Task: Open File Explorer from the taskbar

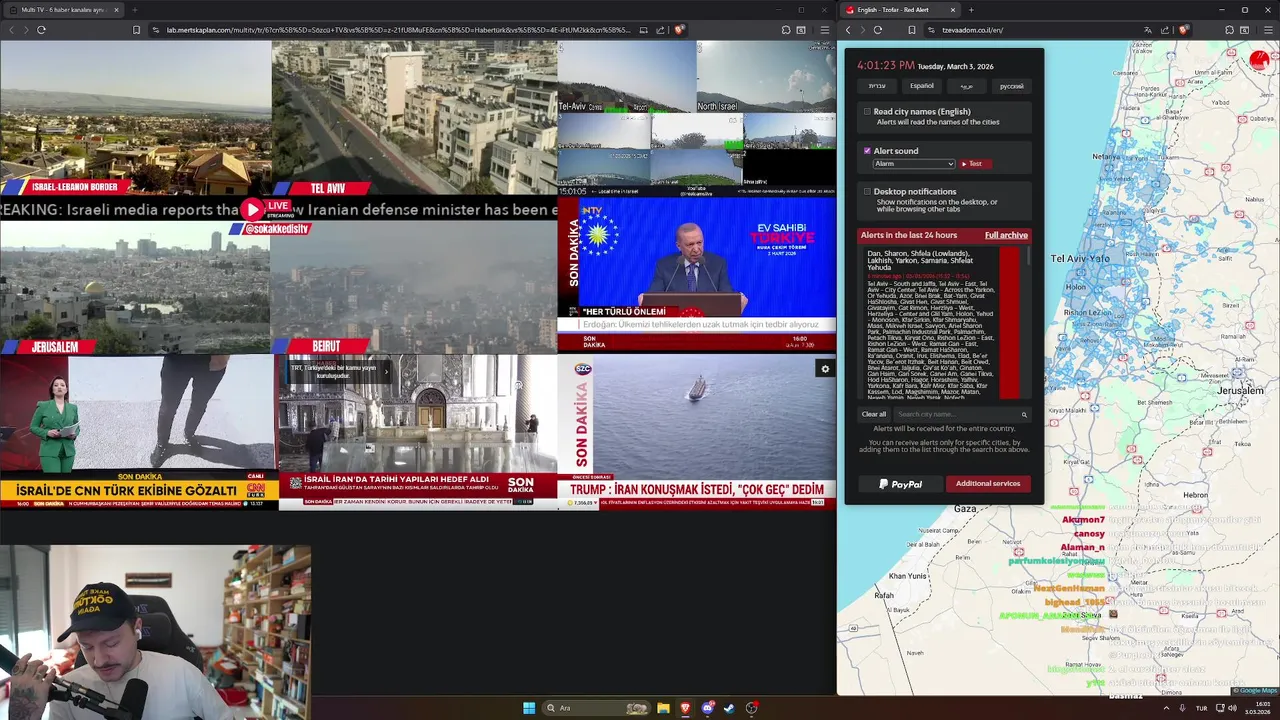Action: [x=663, y=708]
